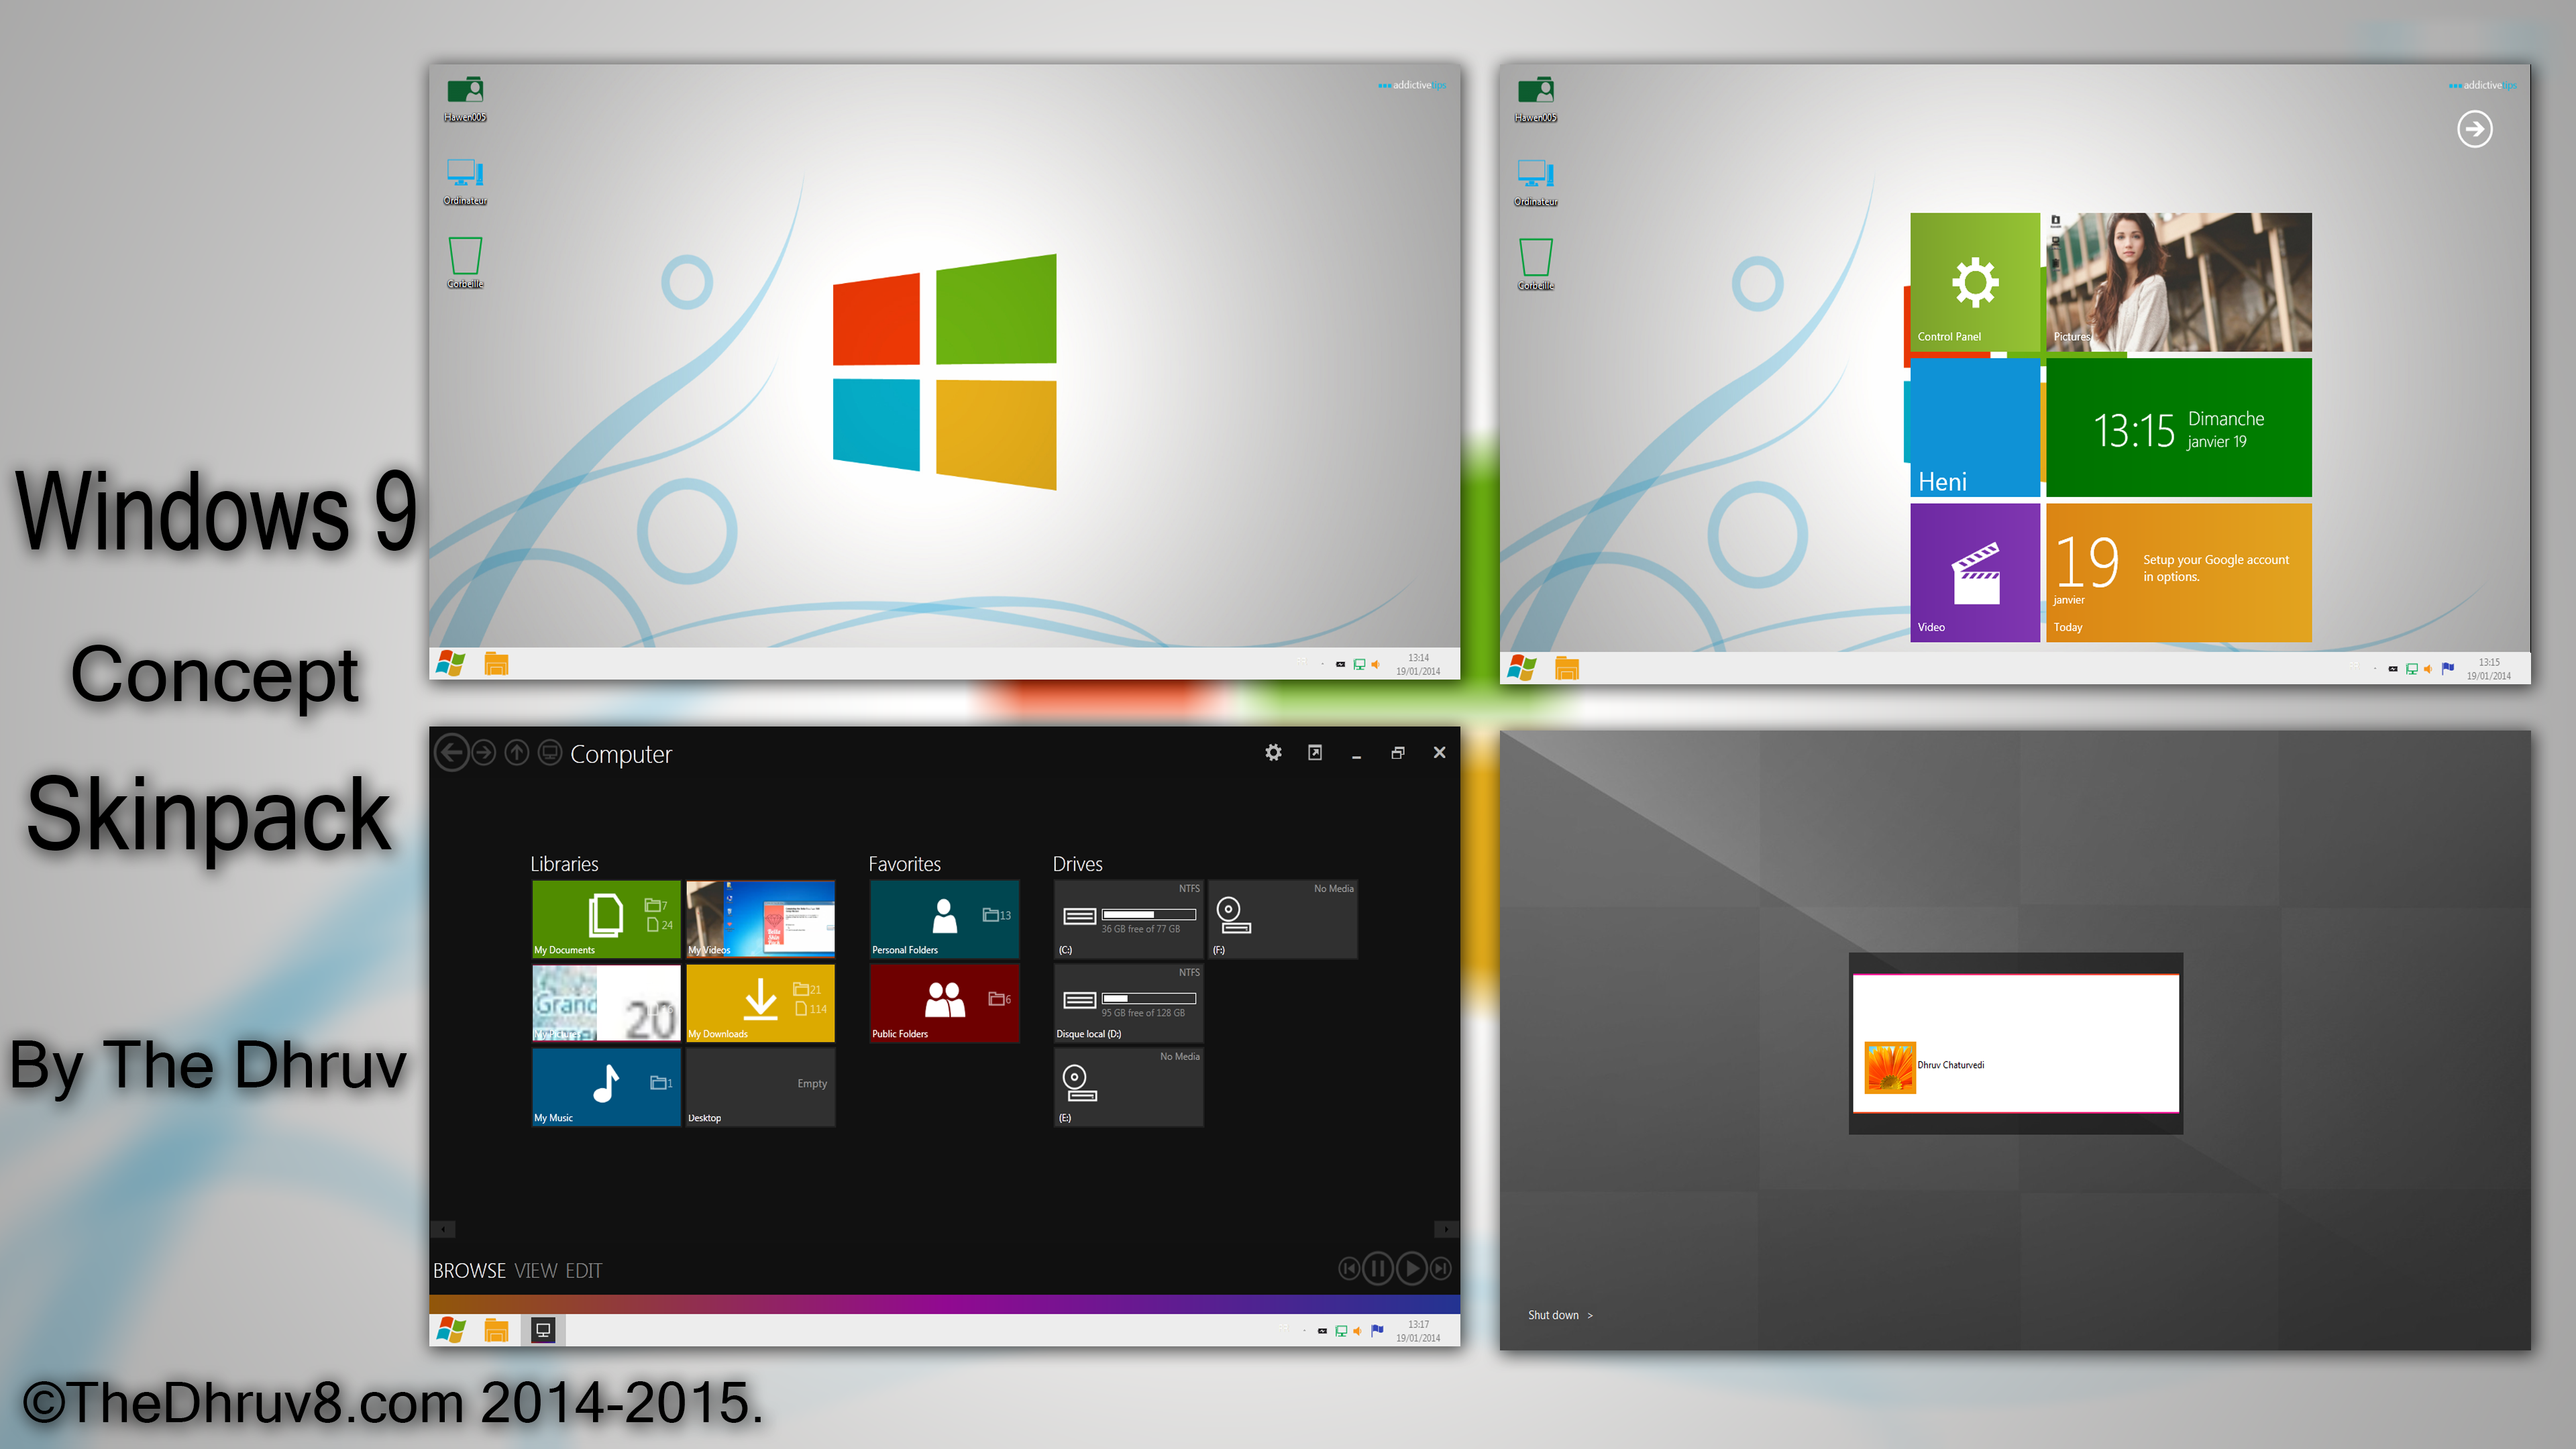Click the computer location icon beside the title
This screenshot has height=1449, width=2576.
[x=549, y=753]
